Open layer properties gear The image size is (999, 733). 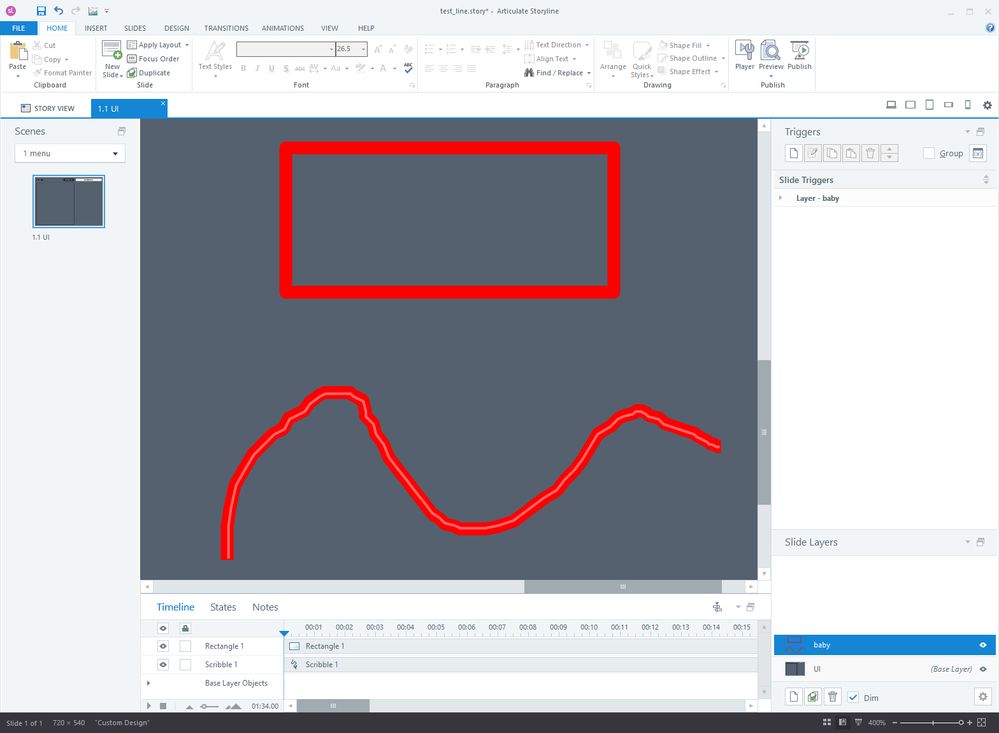pyautogui.click(x=983, y=697)
